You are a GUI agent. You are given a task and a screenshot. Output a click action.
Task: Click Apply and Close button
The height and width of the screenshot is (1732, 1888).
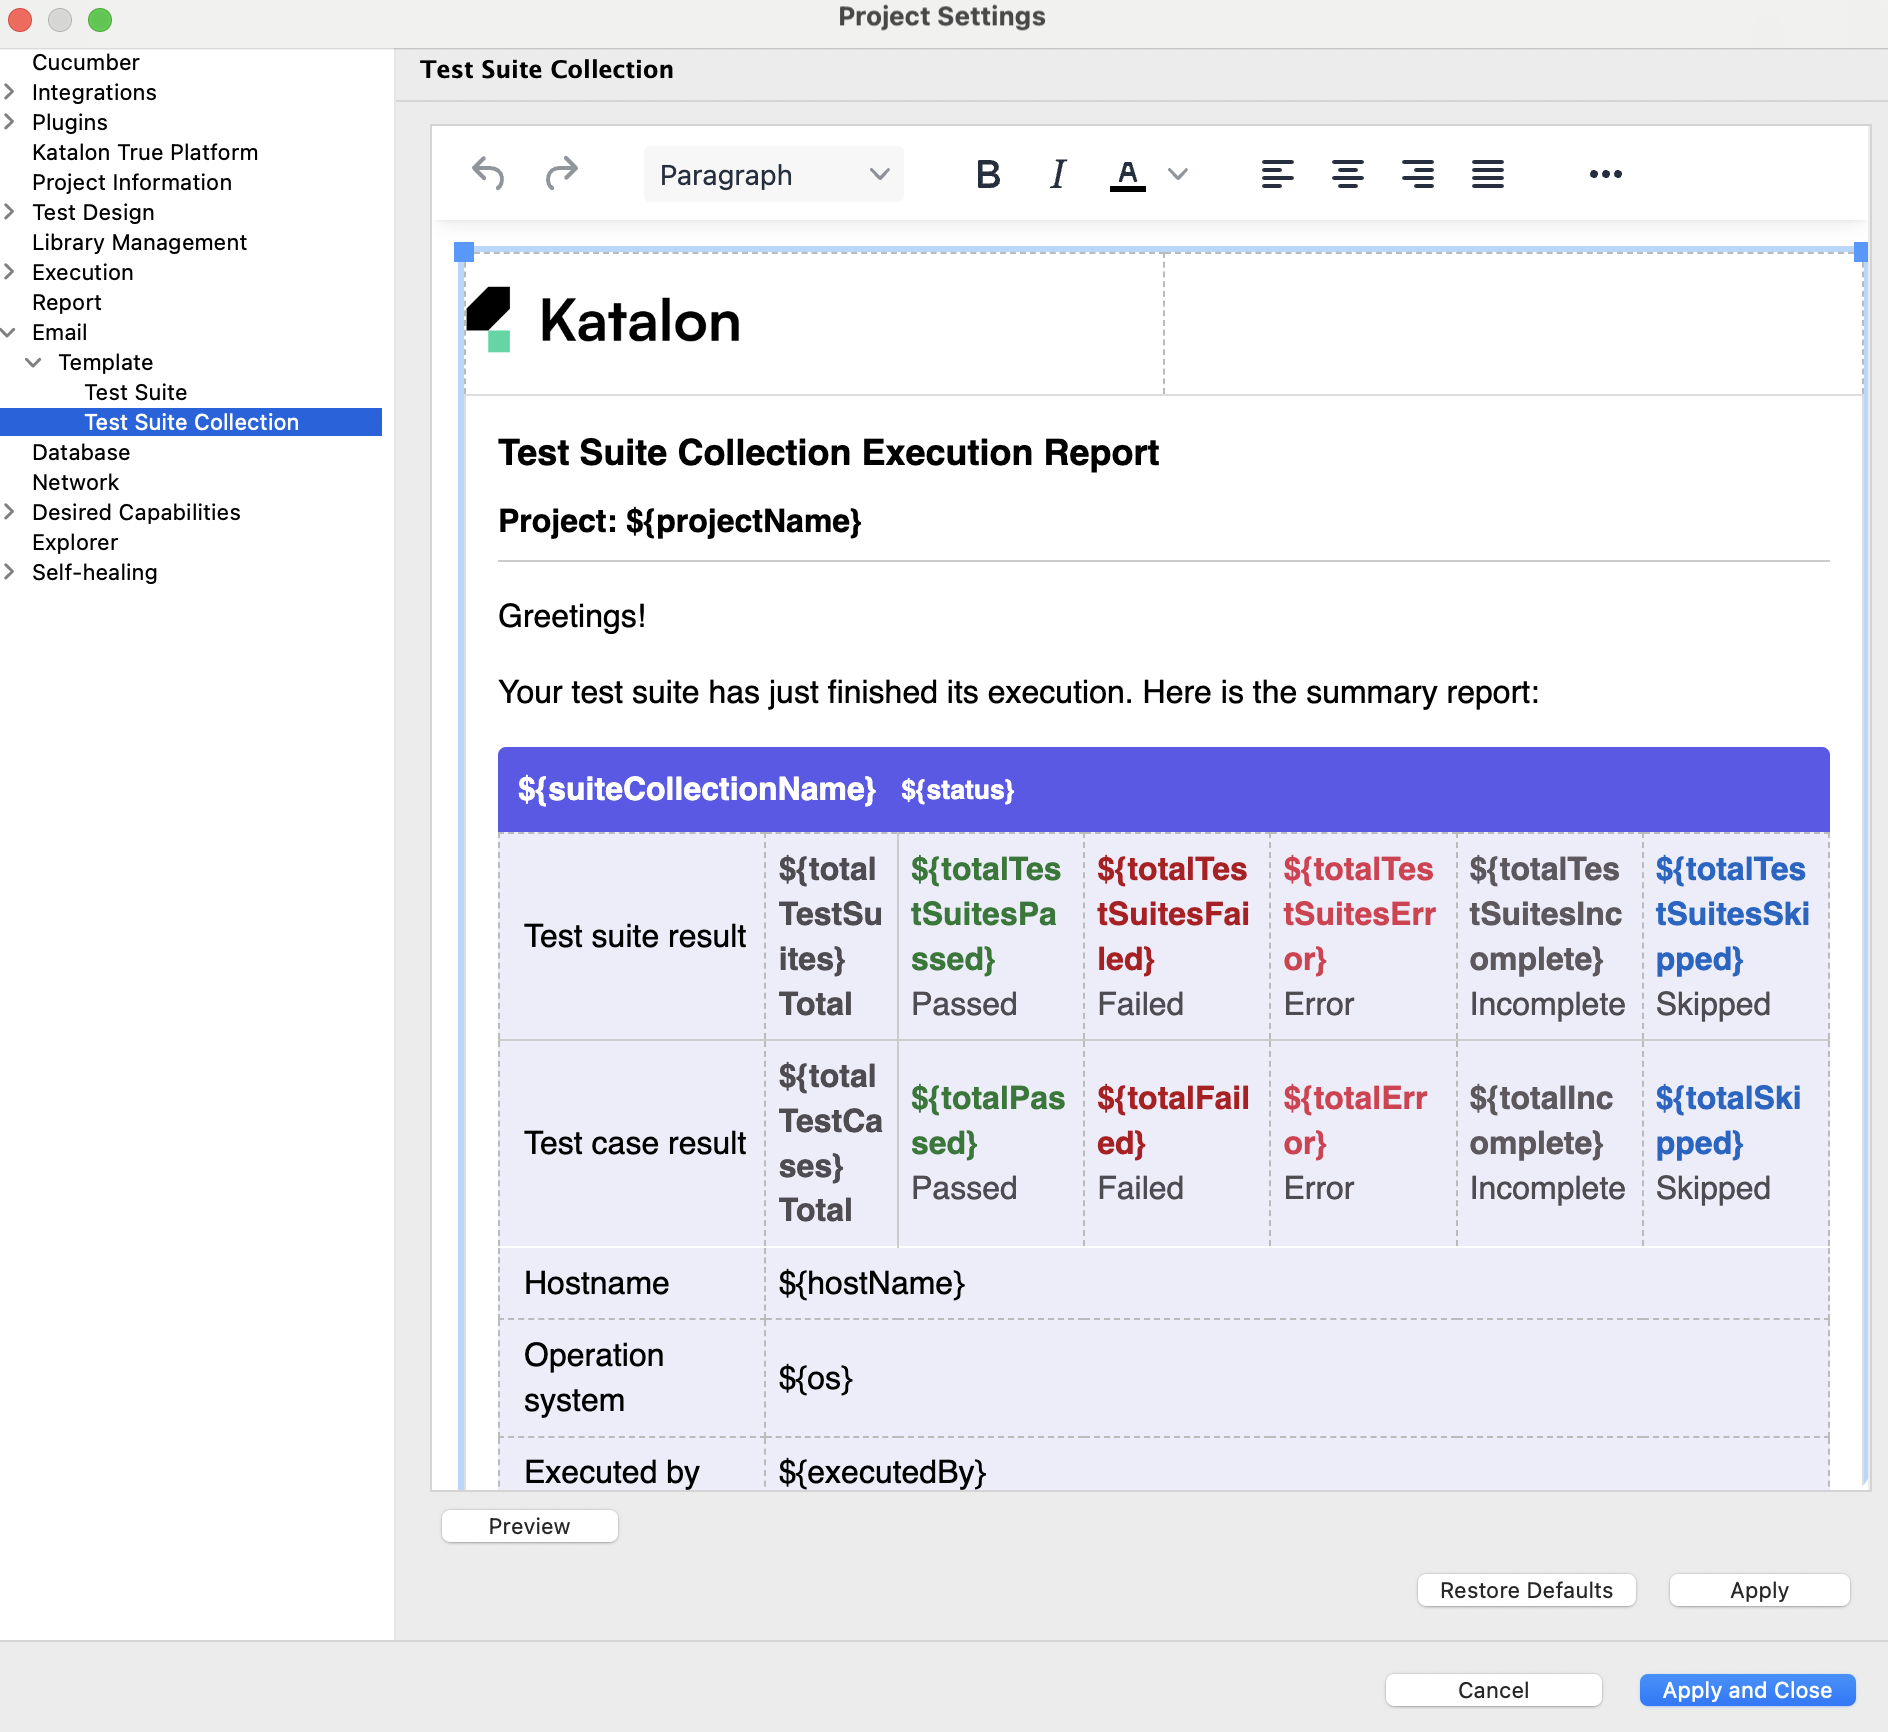[1748, 1690]
